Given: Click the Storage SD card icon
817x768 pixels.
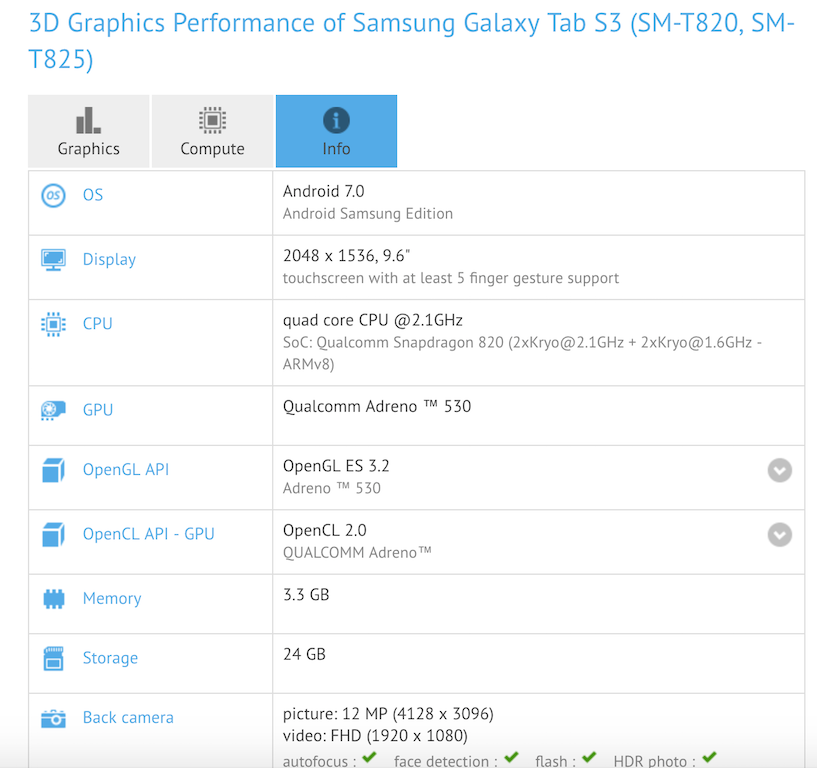Looking at the screenshot, I should click(x=53, y=658).
